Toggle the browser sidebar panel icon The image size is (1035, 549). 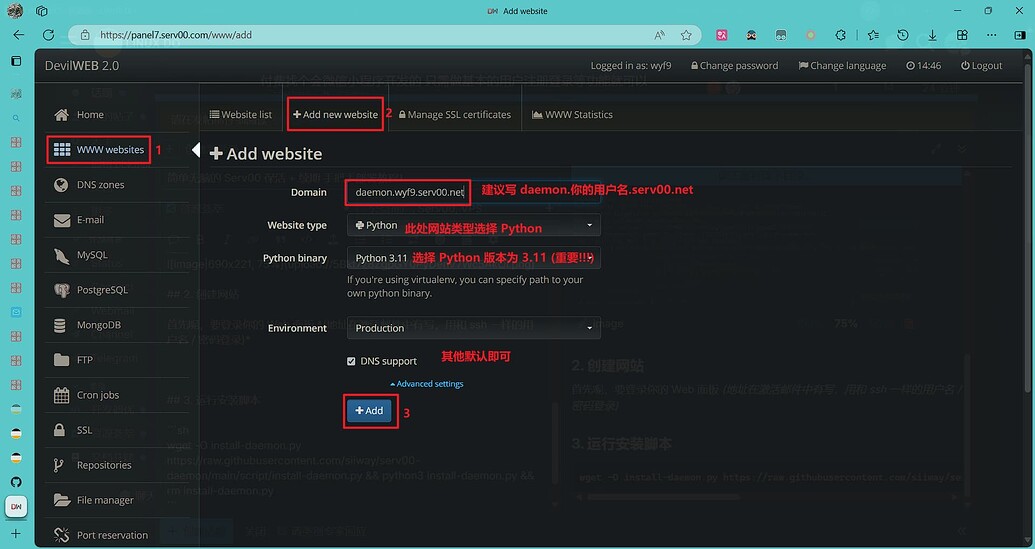pos(1020,36)
